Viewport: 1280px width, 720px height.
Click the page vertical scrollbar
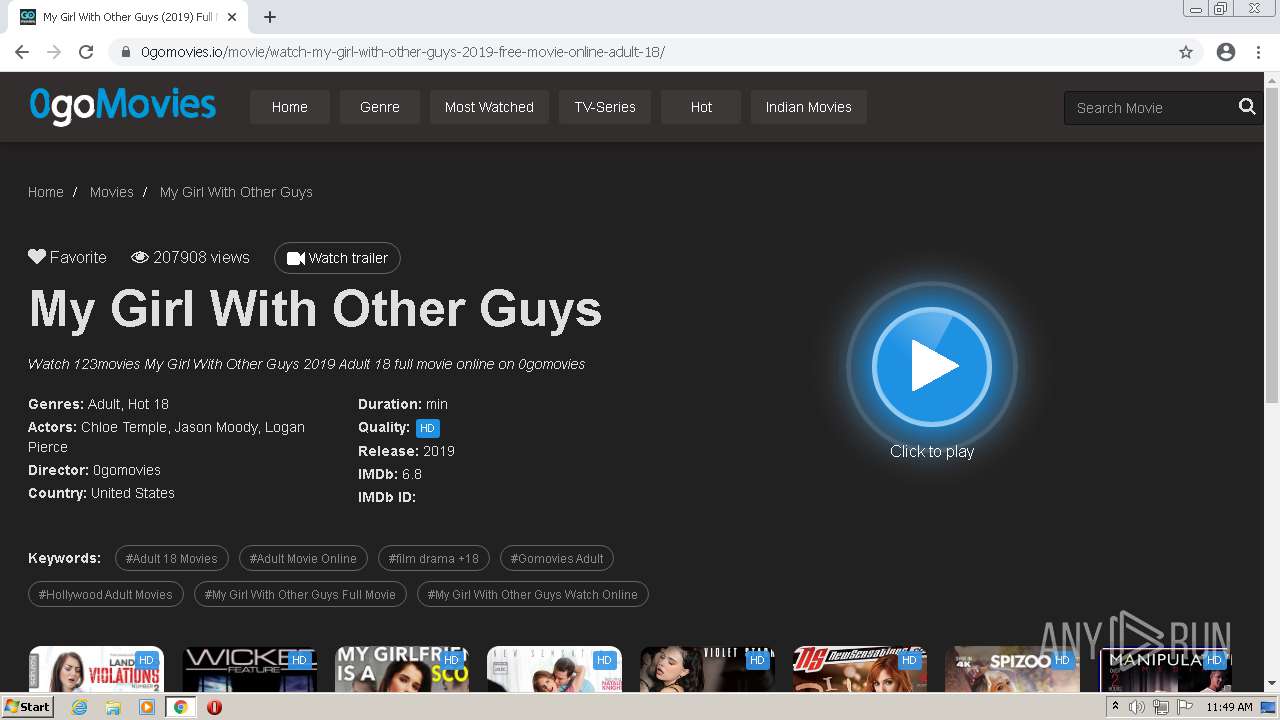(x=1272, y=245)
